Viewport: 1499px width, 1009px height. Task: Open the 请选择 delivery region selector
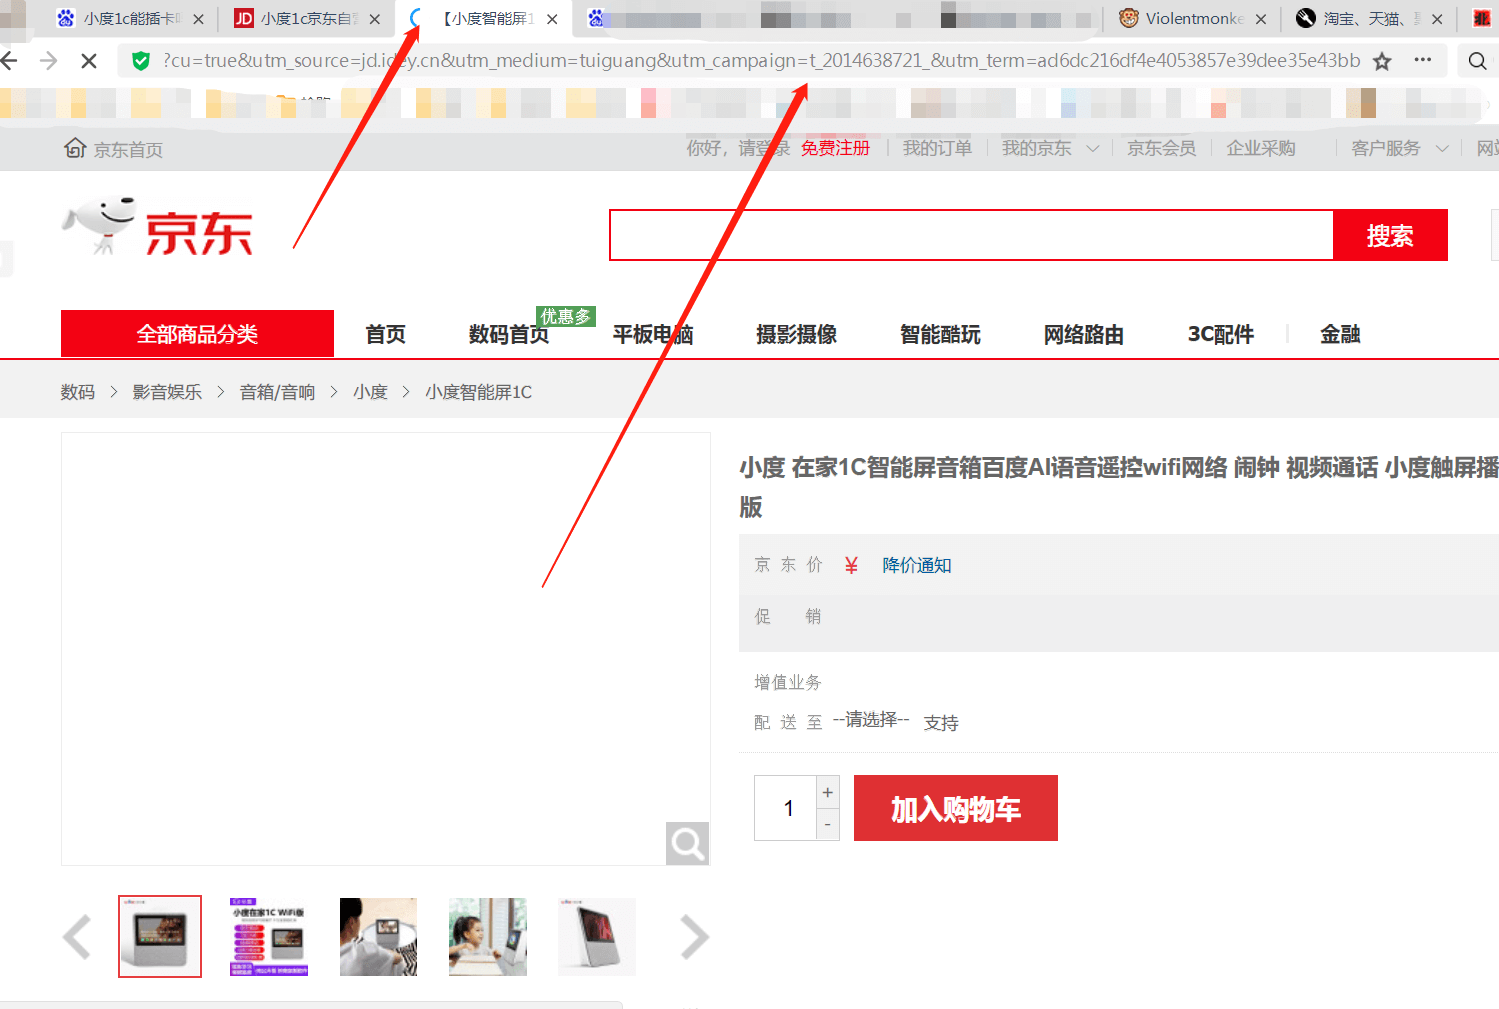click(x=871, y=720)
